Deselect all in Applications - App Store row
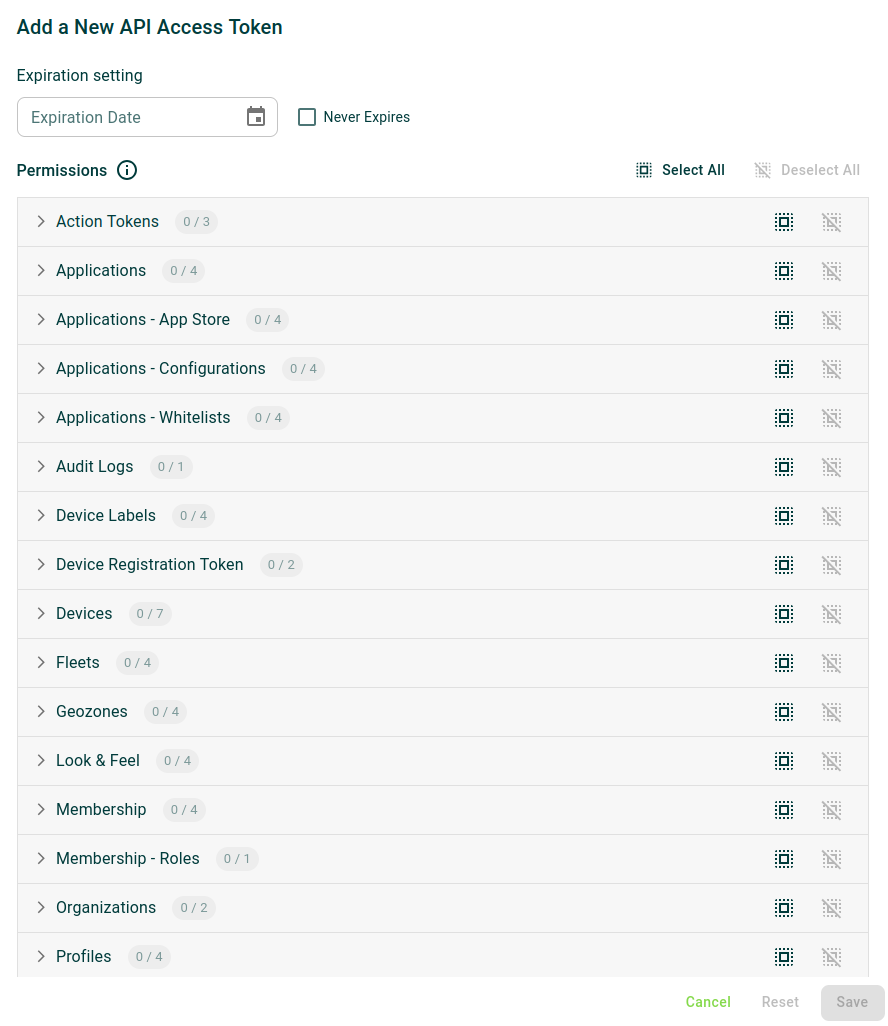The image size is (888, 1026). [832, 320]
